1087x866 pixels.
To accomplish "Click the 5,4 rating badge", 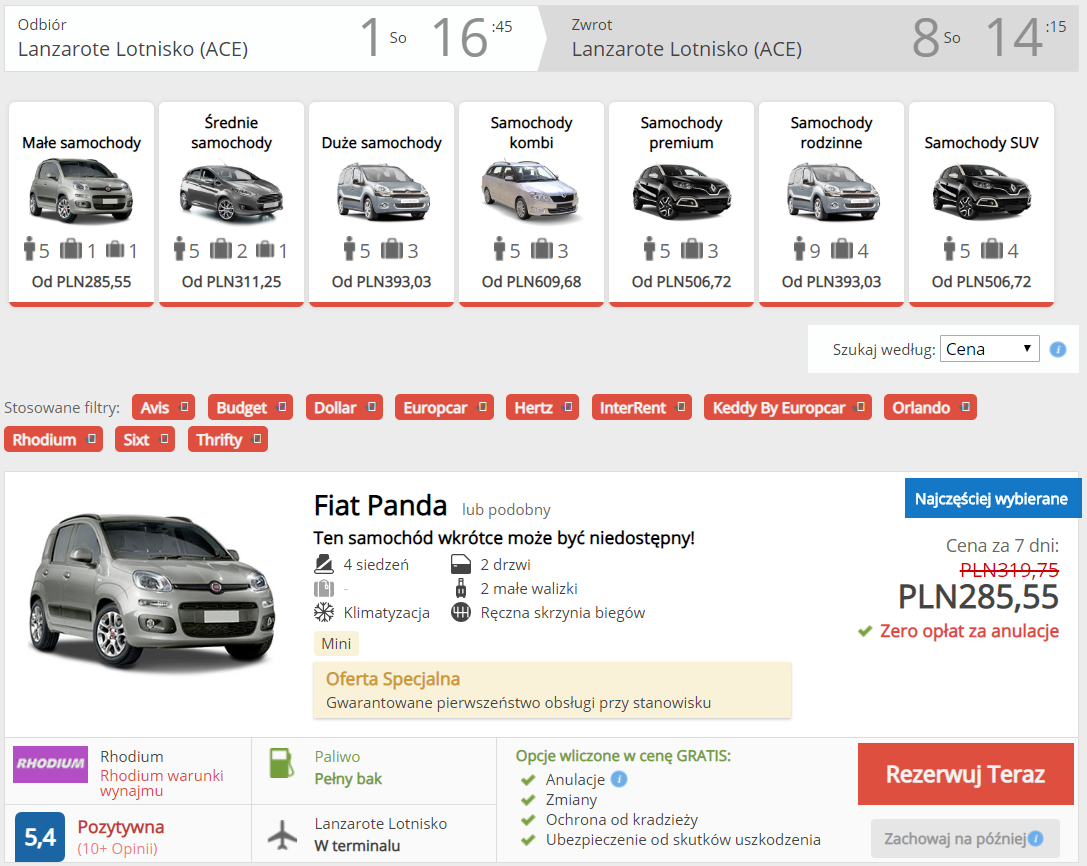I will tap(40, 837).
